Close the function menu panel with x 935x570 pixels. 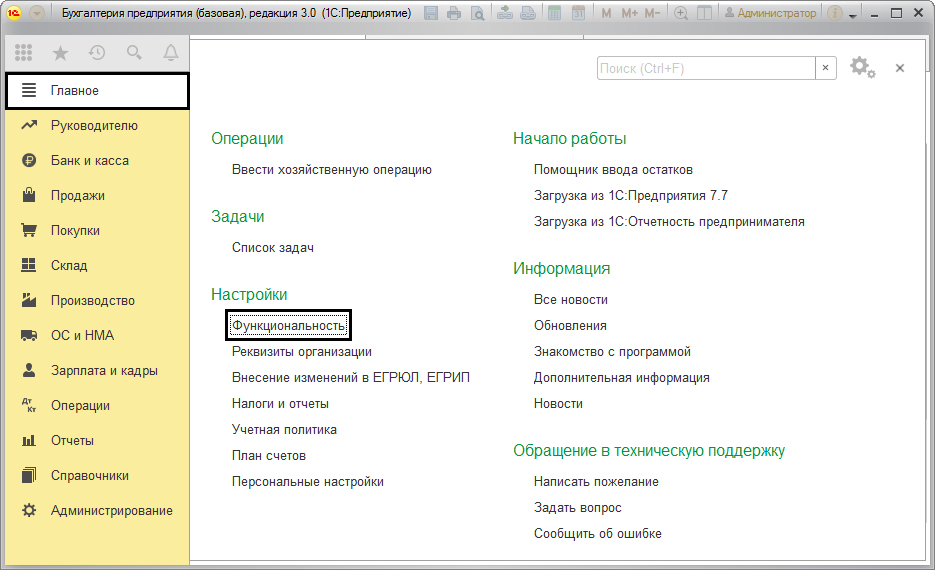(900, 68)
